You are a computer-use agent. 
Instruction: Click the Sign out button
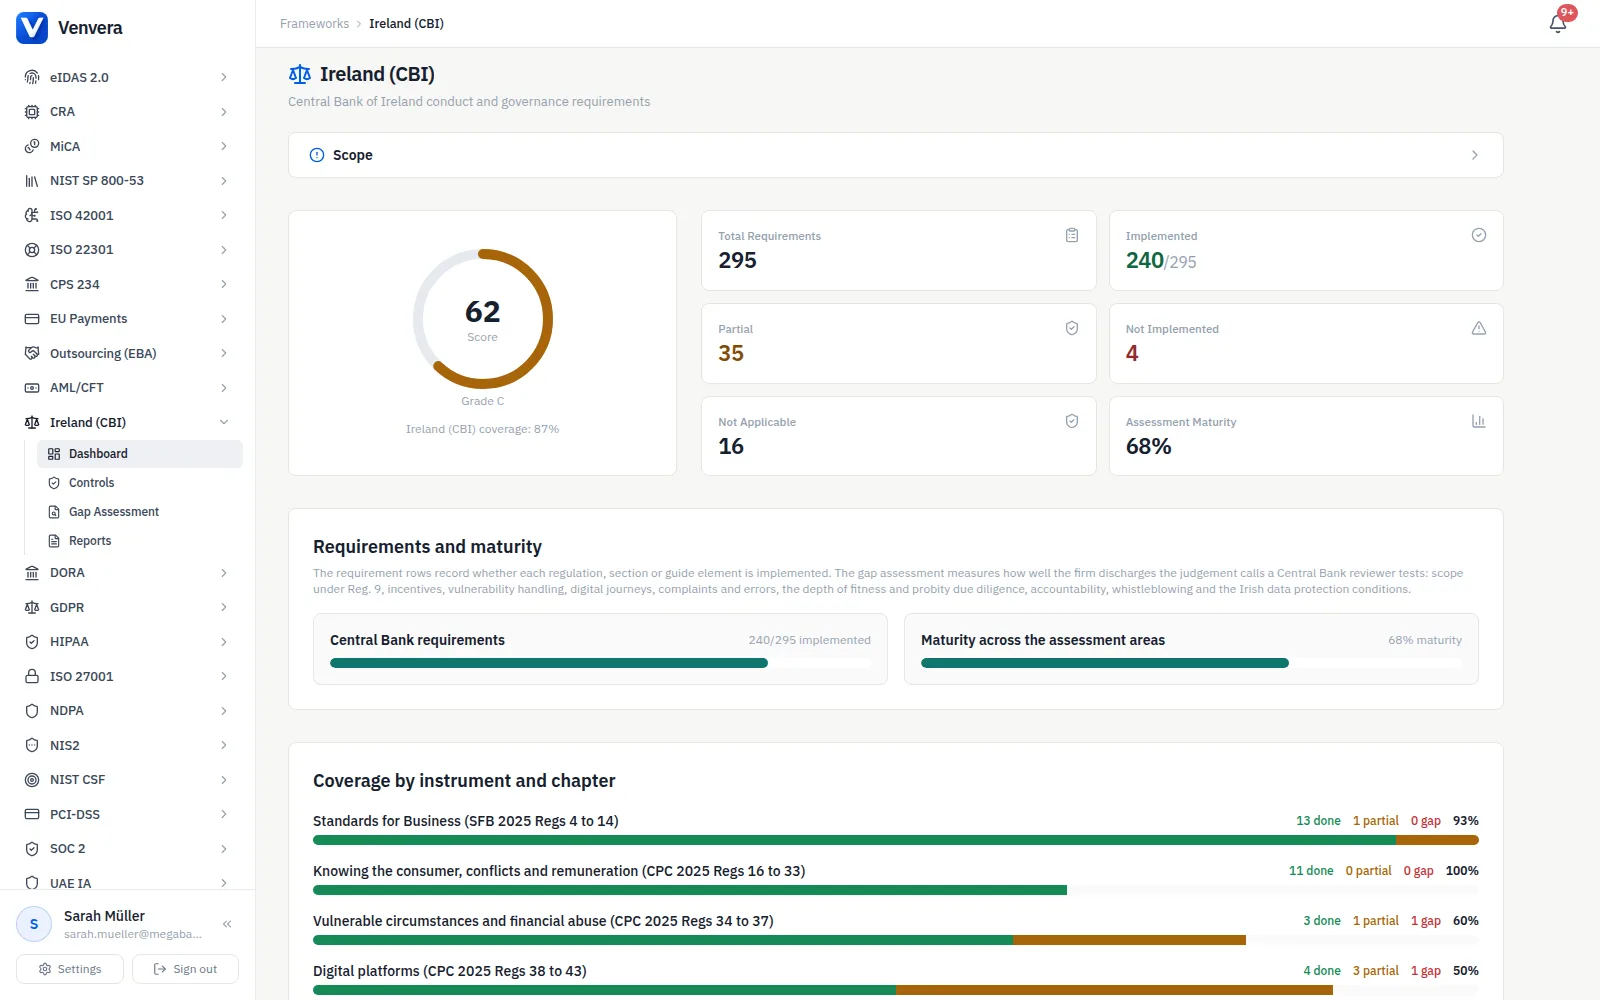click(185, 969)
